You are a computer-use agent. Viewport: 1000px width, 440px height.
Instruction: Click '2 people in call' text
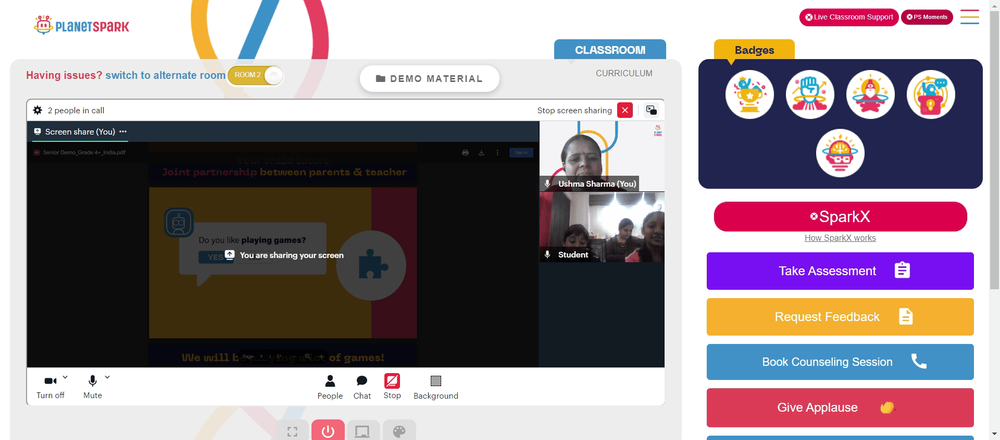tap(76, 110)
